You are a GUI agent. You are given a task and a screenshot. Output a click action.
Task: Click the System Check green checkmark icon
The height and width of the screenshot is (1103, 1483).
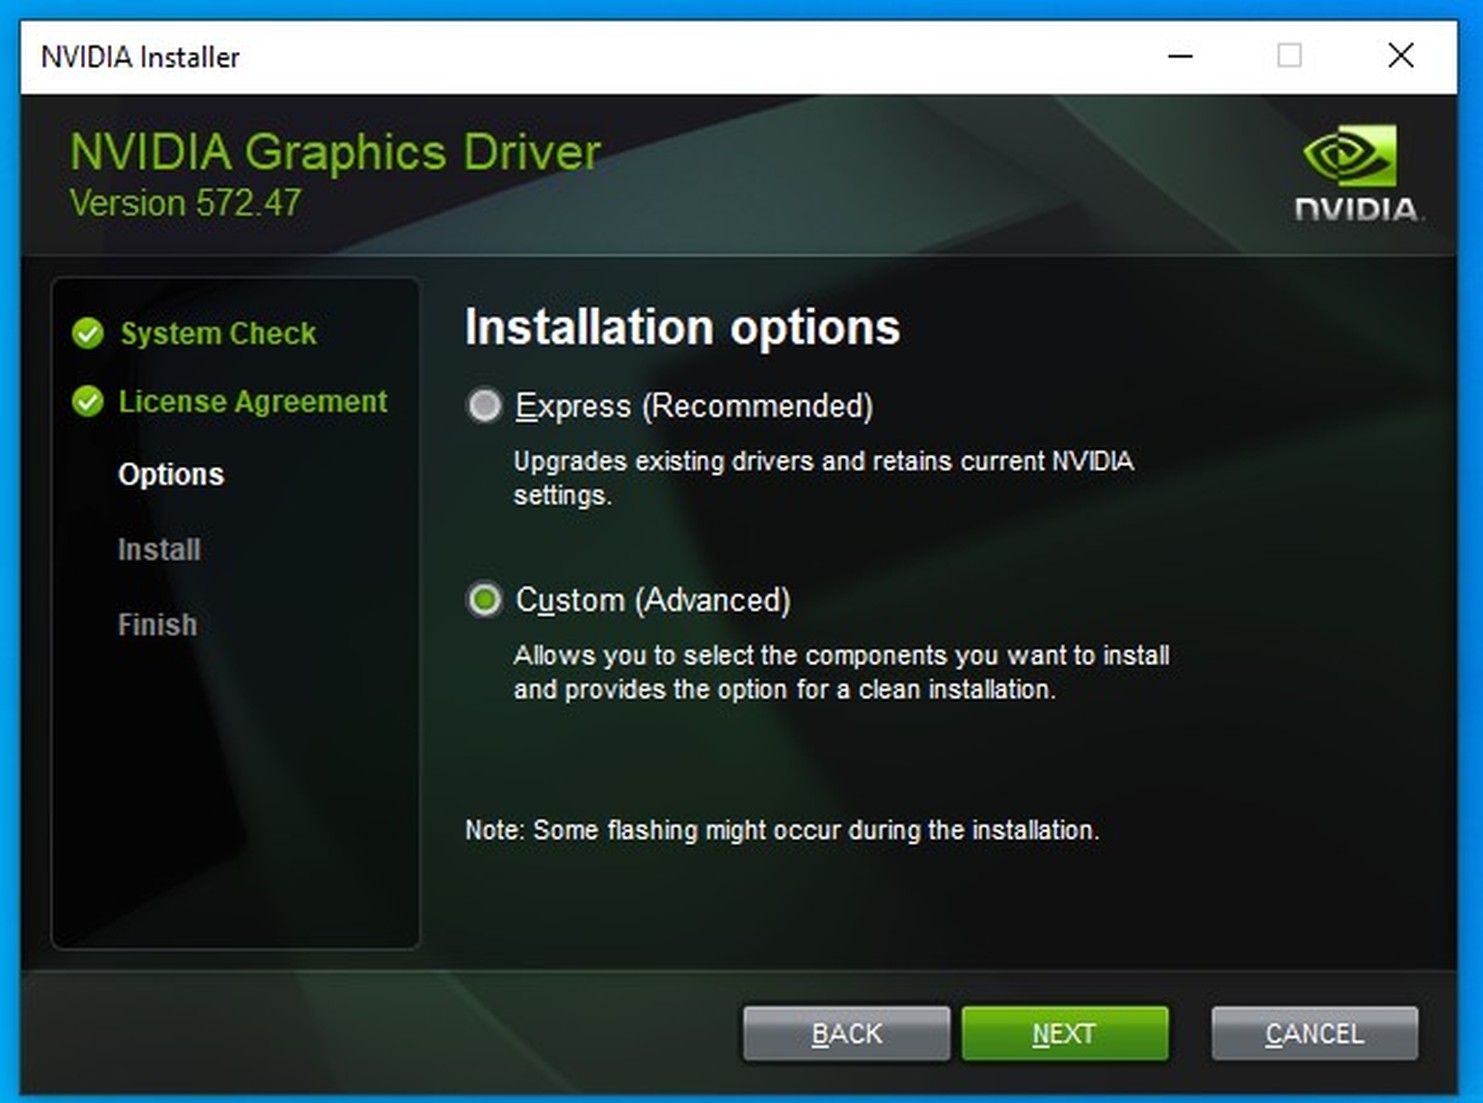(x=88, y=333)
